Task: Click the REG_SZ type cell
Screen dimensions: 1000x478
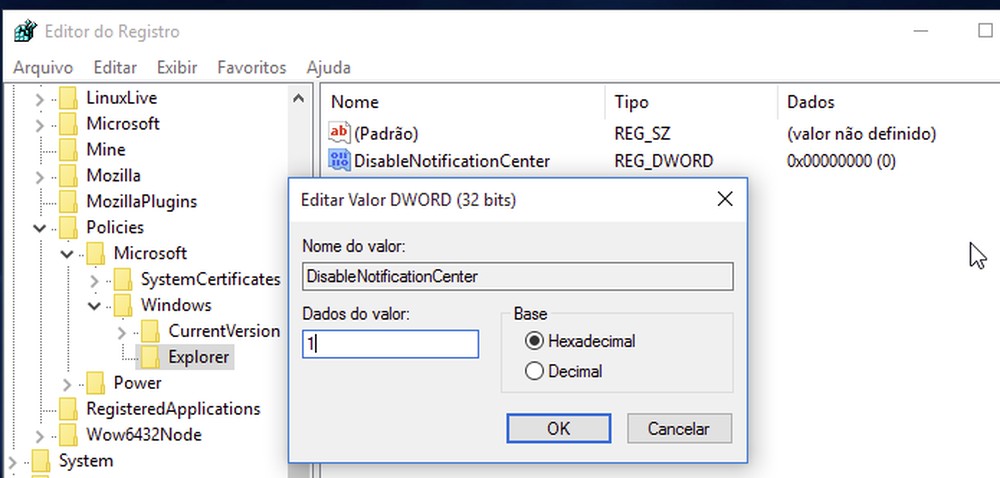Action: [642, 134]
